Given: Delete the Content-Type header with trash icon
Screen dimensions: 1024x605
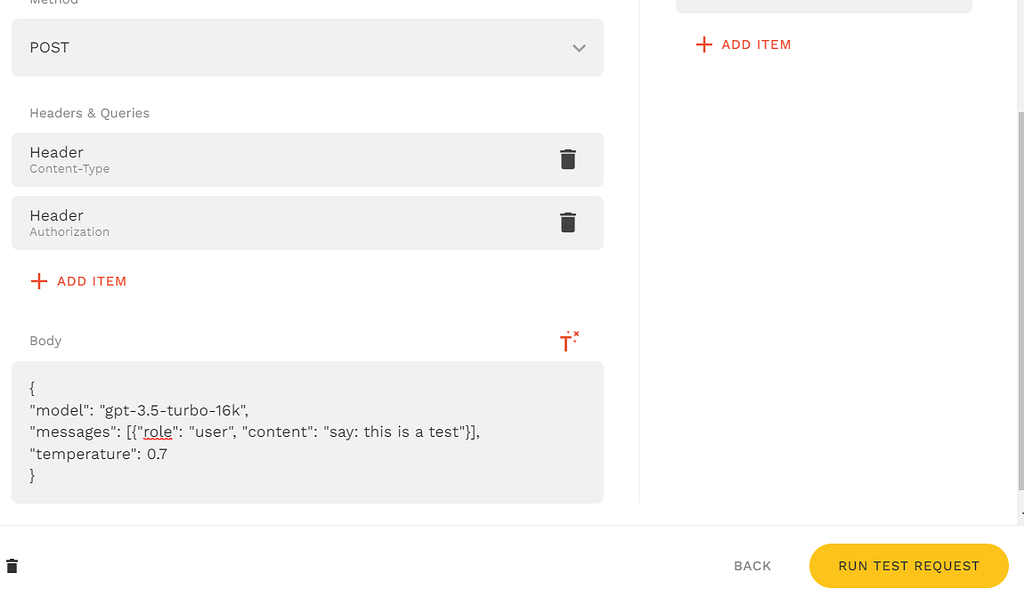Looking at the screenshot, I should pyautogui.click(x=568, y=159).
